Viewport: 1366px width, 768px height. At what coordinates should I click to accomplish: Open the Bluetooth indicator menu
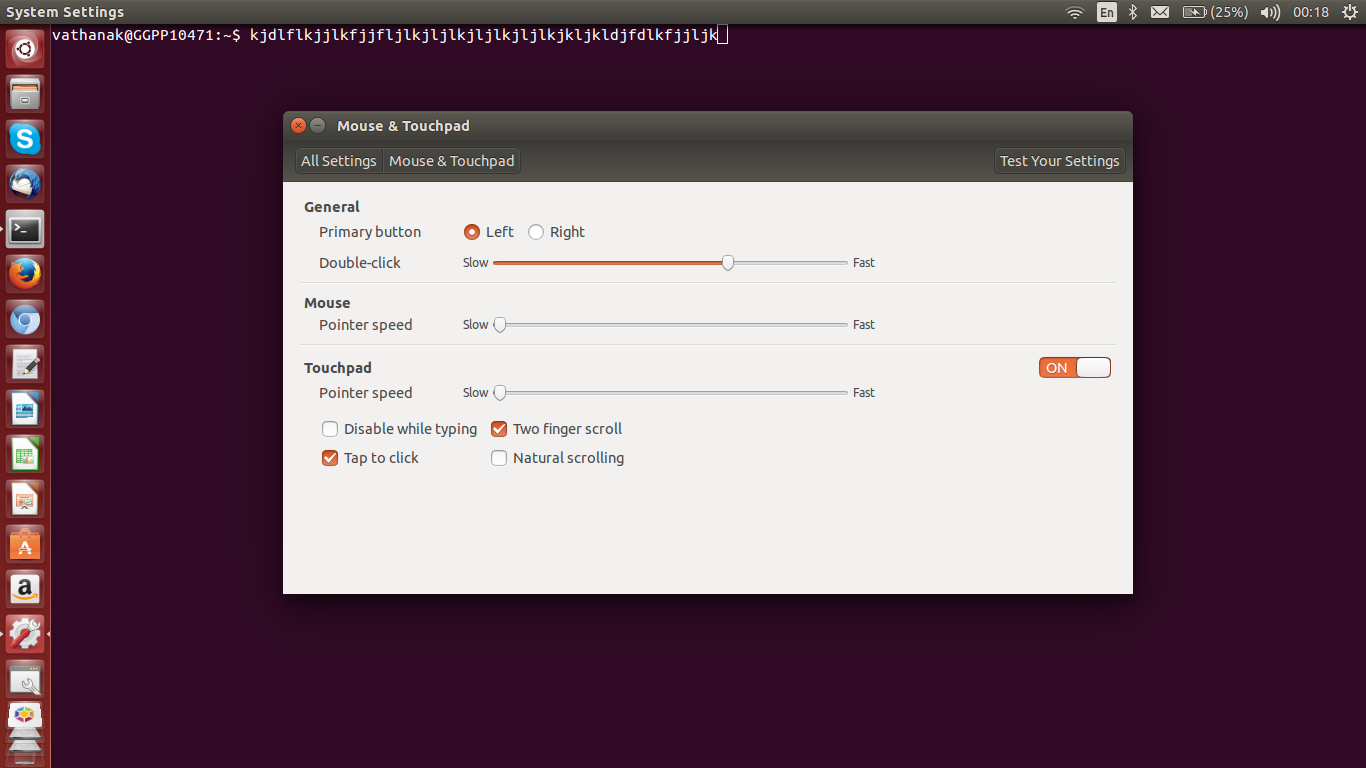1133,12
